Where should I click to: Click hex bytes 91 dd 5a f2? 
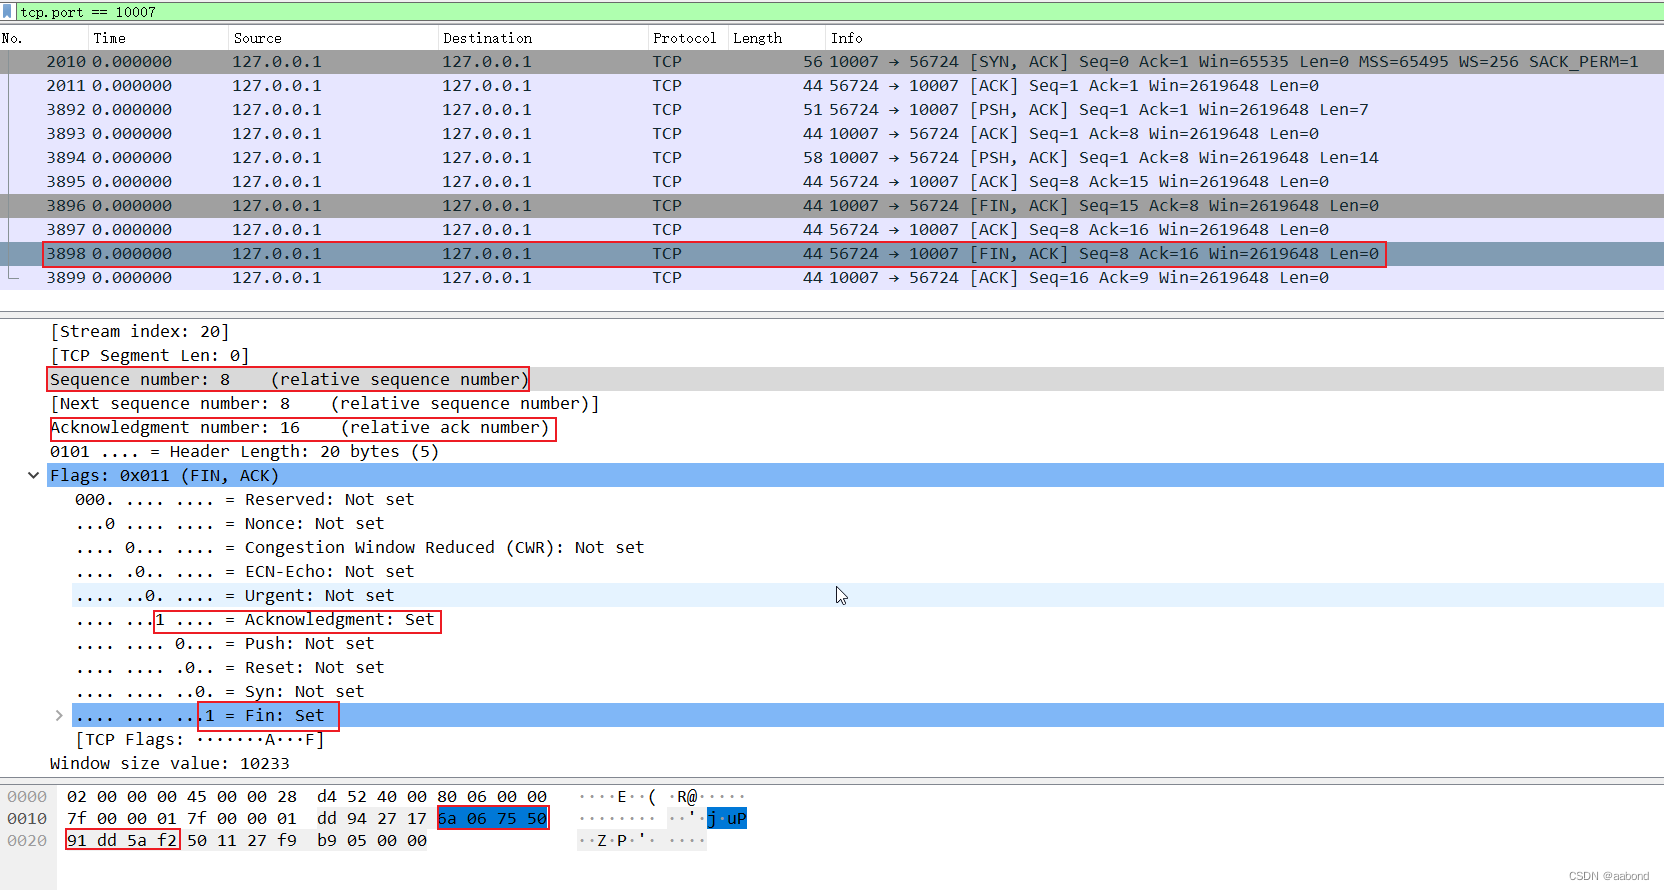pos(122,841)
